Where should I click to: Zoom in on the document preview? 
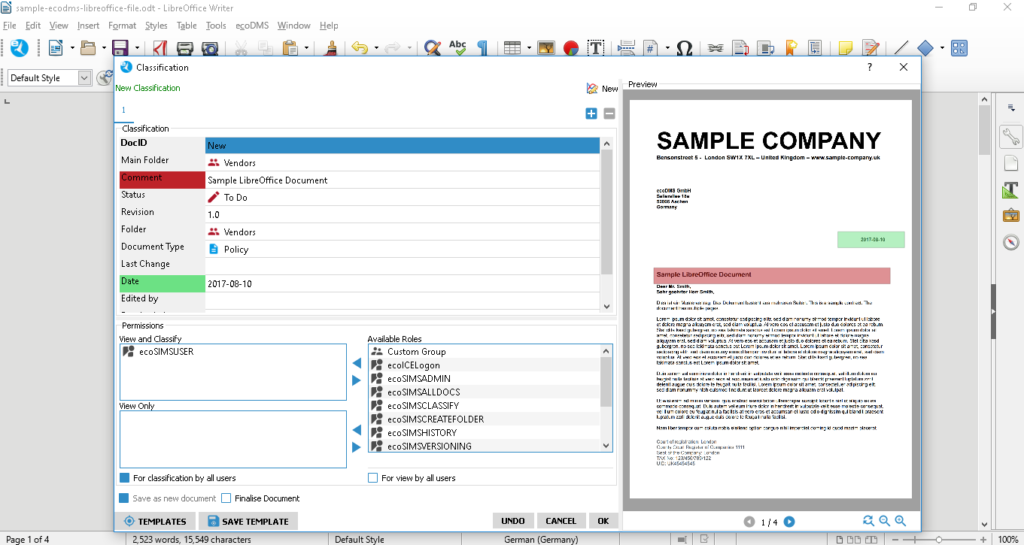(x=900, y=521)
